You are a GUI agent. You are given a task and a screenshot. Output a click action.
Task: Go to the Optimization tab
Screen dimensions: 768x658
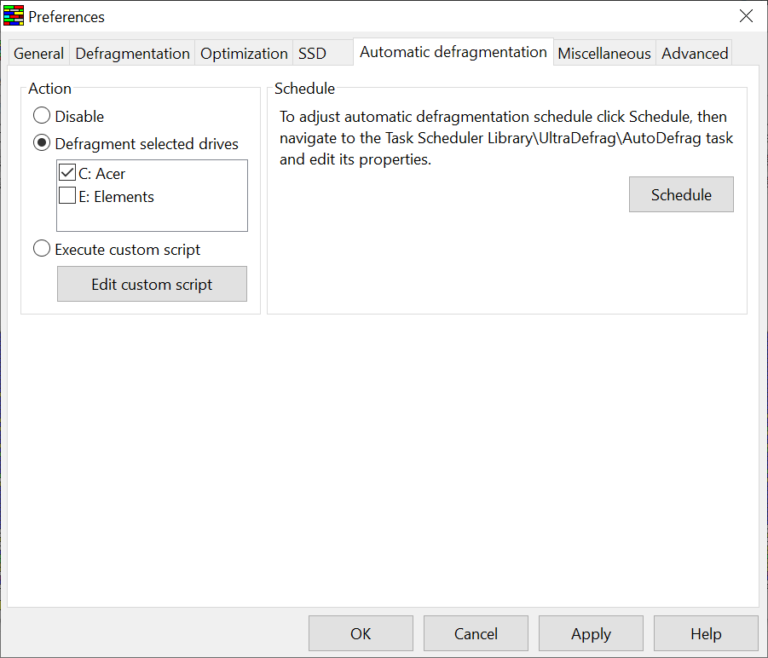coord(244,53)
